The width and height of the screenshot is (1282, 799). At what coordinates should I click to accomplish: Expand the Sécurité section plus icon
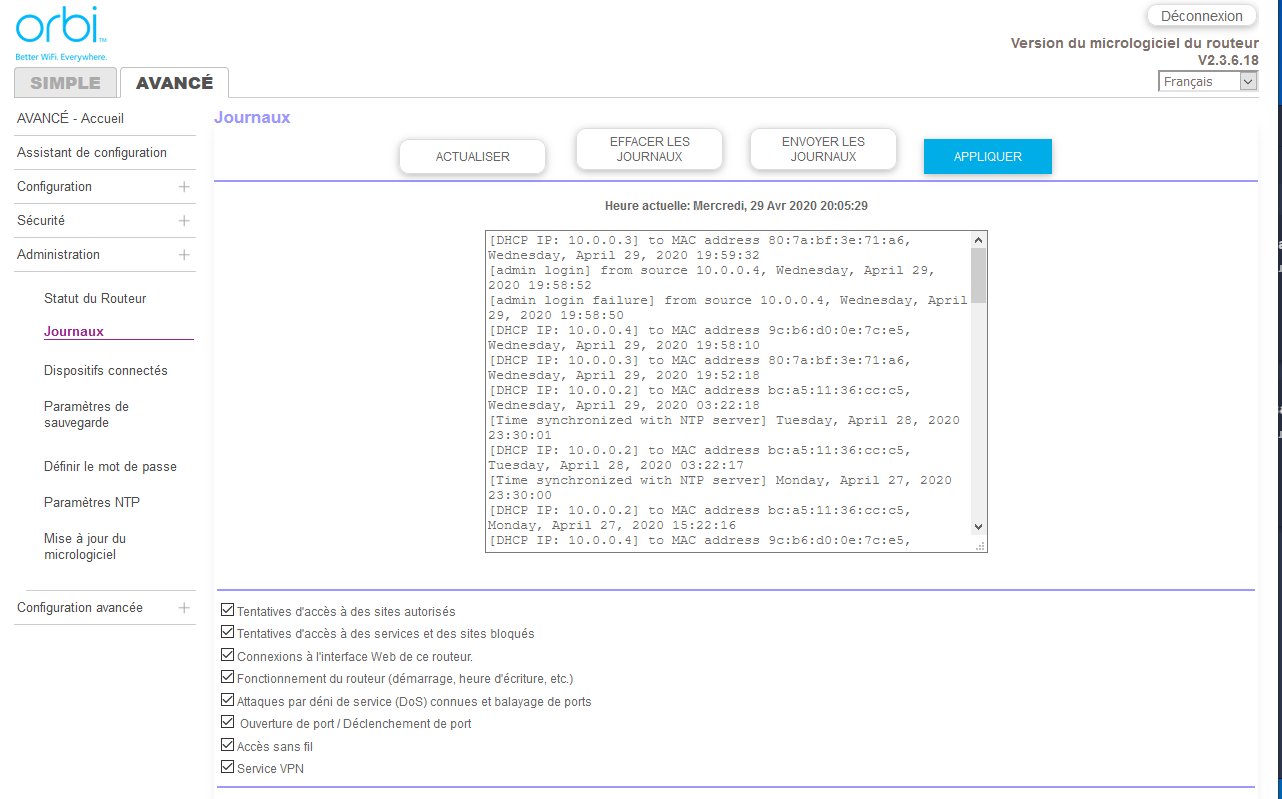184,221
